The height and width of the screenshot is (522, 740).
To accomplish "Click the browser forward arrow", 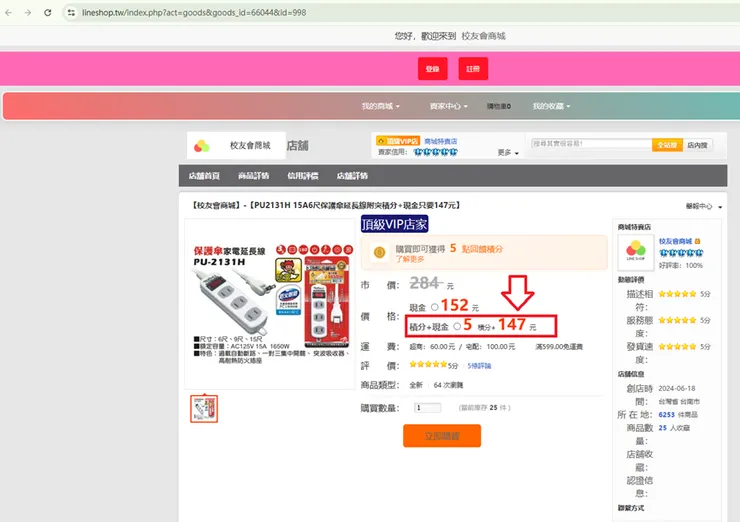I will (28, 13).
